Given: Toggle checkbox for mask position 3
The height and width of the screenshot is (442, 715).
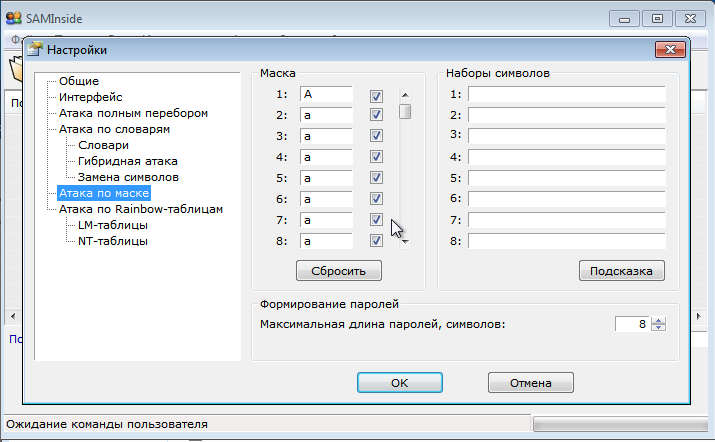Looking at the screenshot, I should [376, 135].
